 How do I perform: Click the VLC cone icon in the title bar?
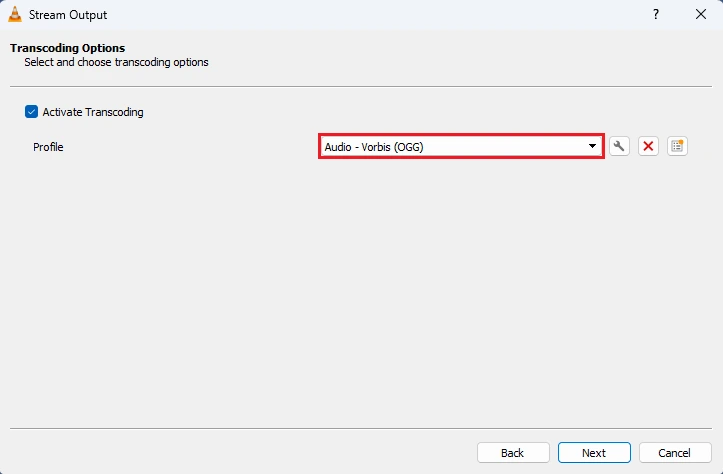tap(15, 14)
